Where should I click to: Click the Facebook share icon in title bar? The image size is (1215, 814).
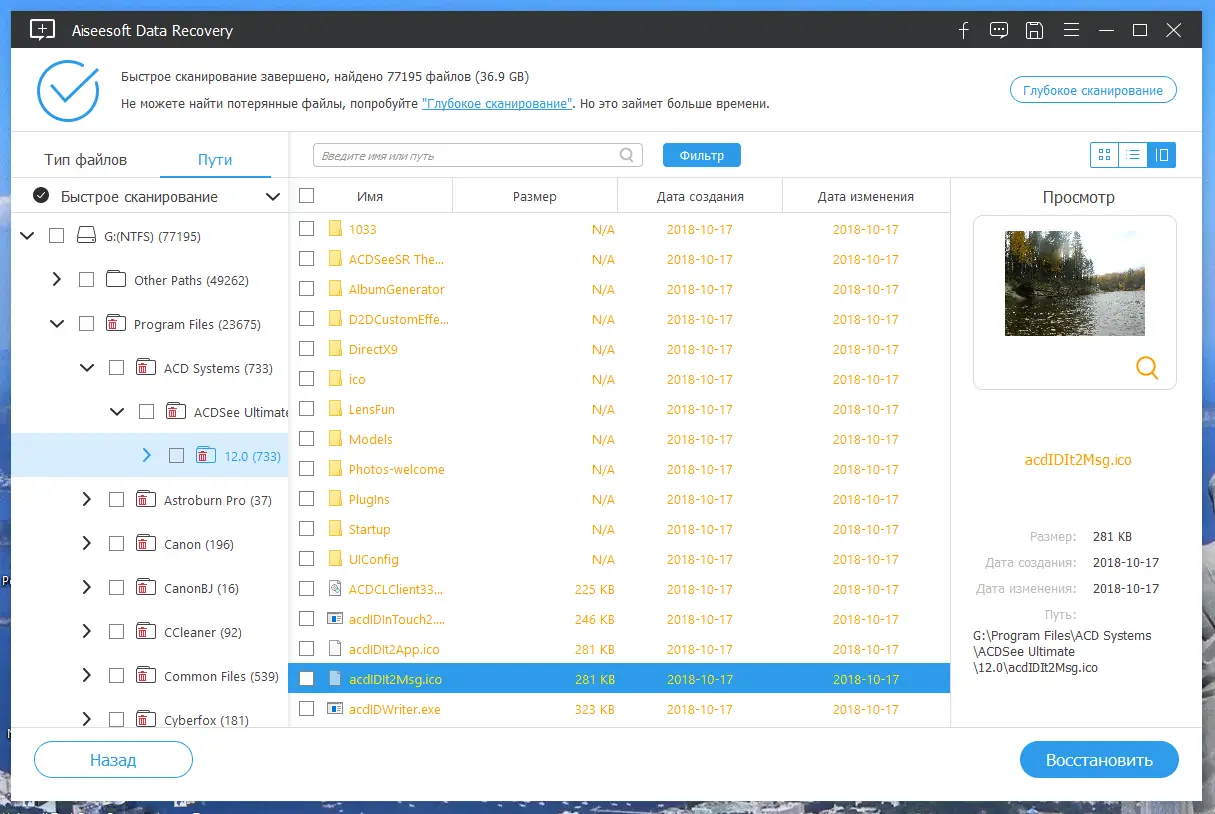[964, 30]
